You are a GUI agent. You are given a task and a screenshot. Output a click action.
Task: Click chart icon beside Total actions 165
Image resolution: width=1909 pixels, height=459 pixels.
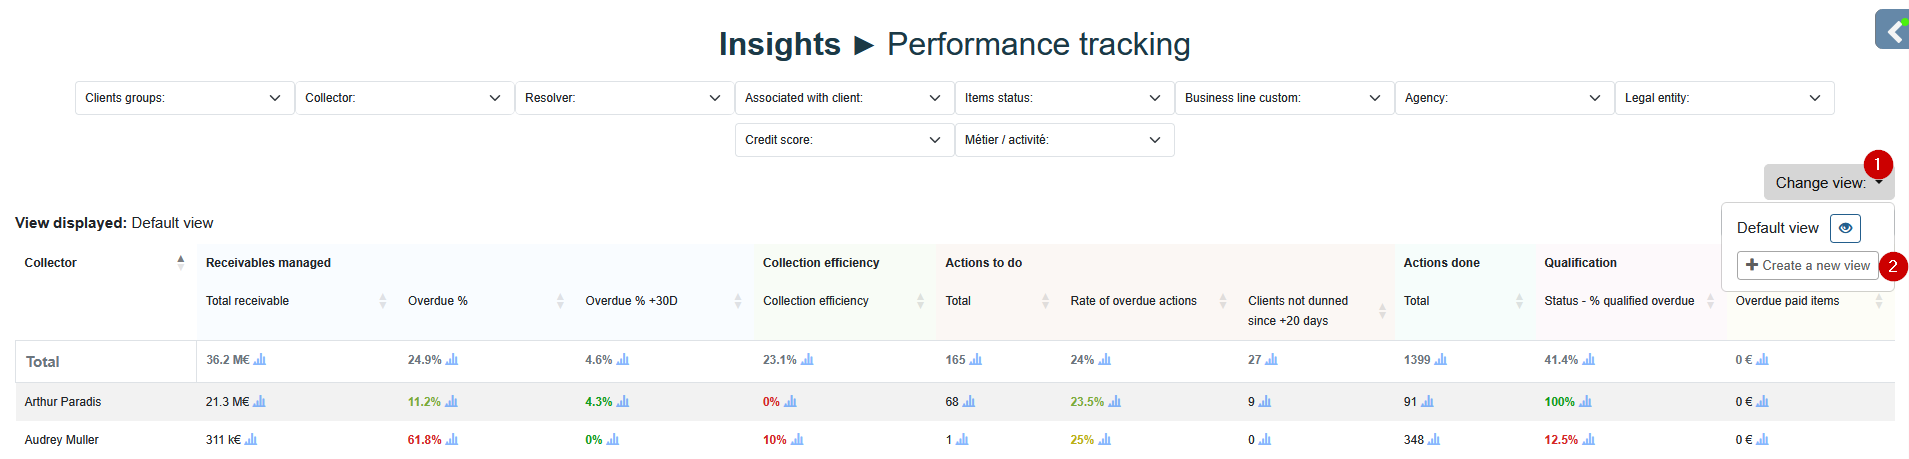tap(976, 360)
